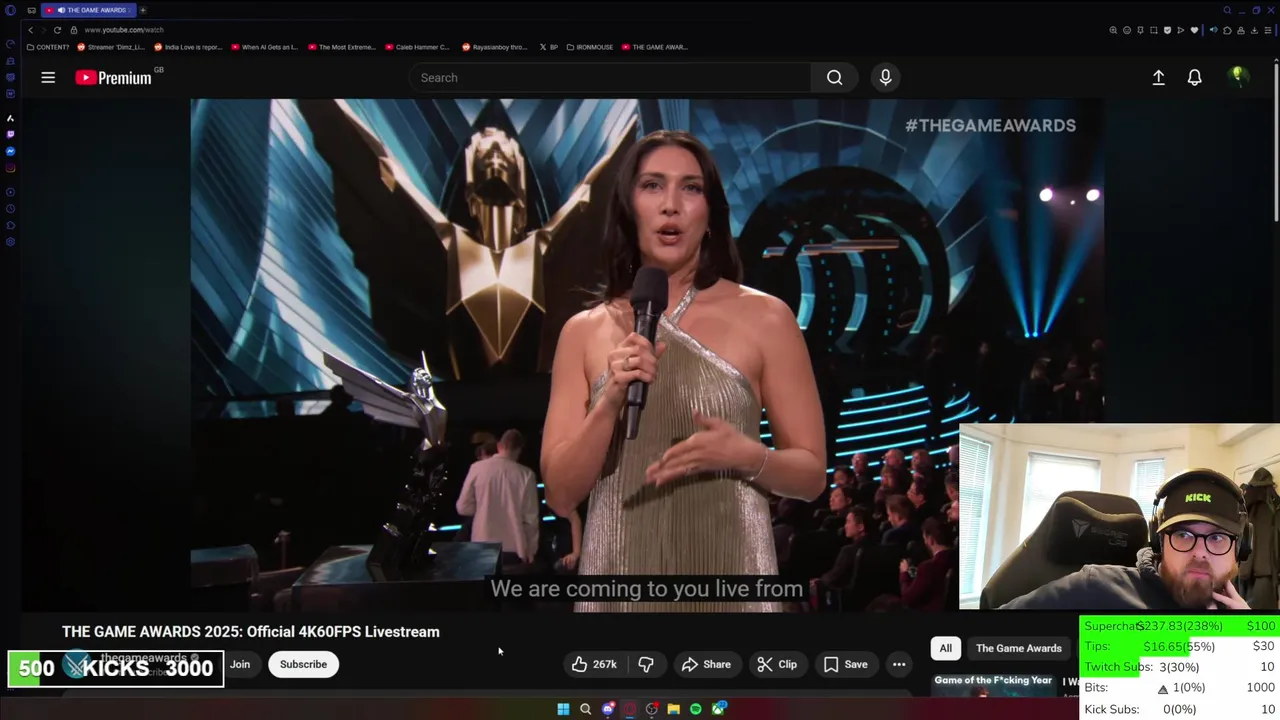
Task: Open YouTube notifications bell
Action: pyautogui.click(x=1194, y=77)
